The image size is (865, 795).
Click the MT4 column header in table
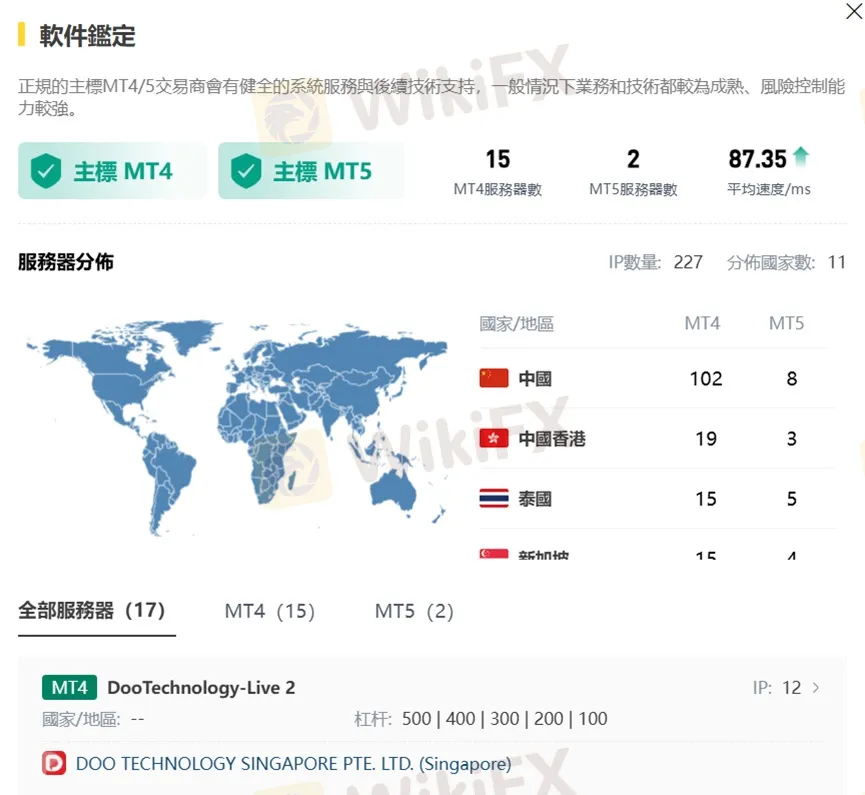point(702,323)
